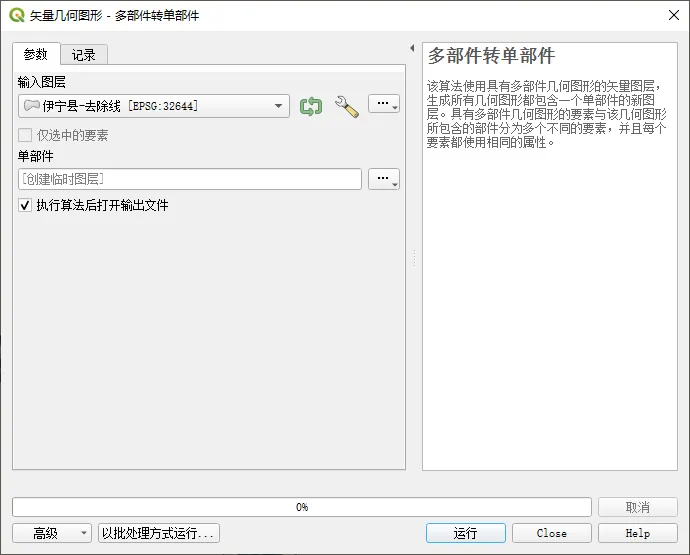Collapse the help panel with the arrow
This screenshot has height=555, width=690.
pos(412,48)
